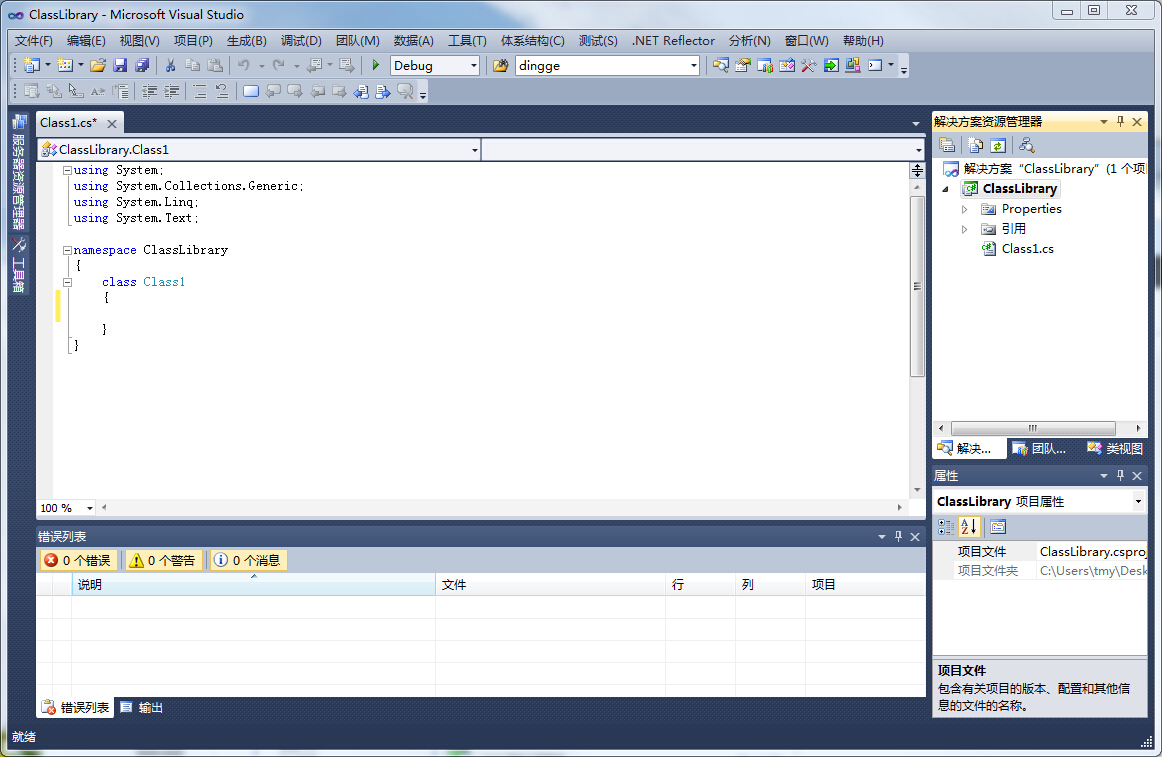Click the editor vertical scrollbar thumb
The width and height of the screenshot is (1162, 757).
[x=917, y=286]
